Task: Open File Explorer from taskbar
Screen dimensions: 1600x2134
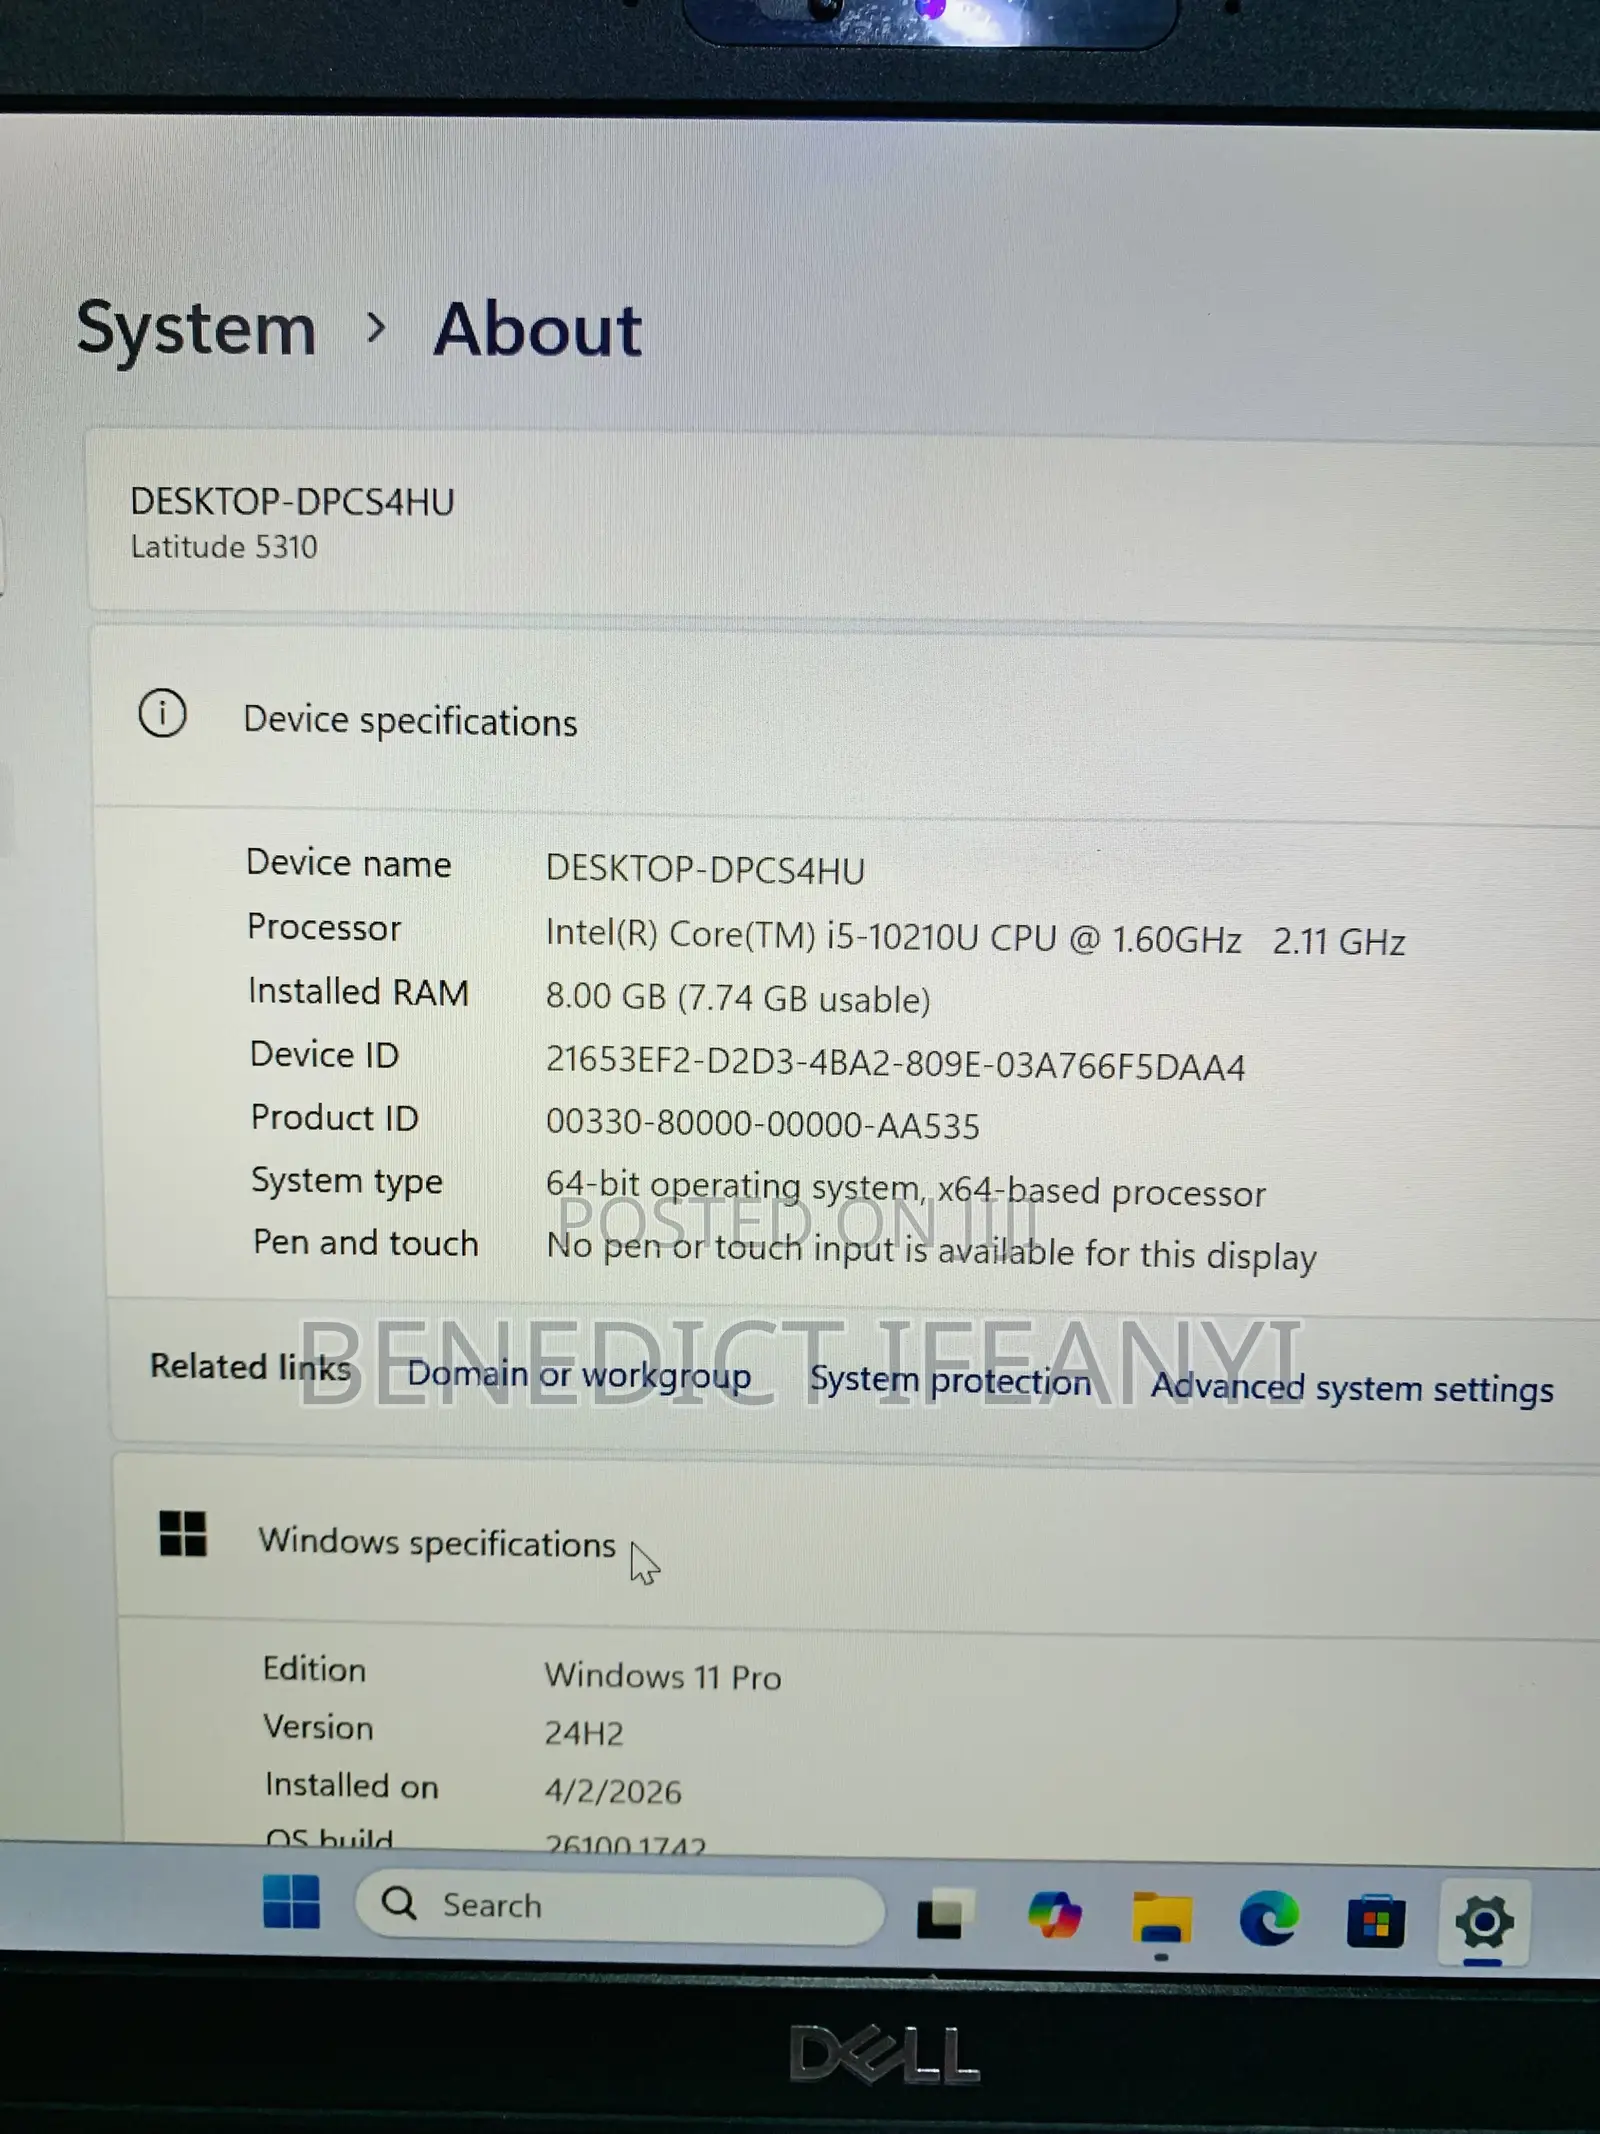Action: (x=1161, y=1918)
